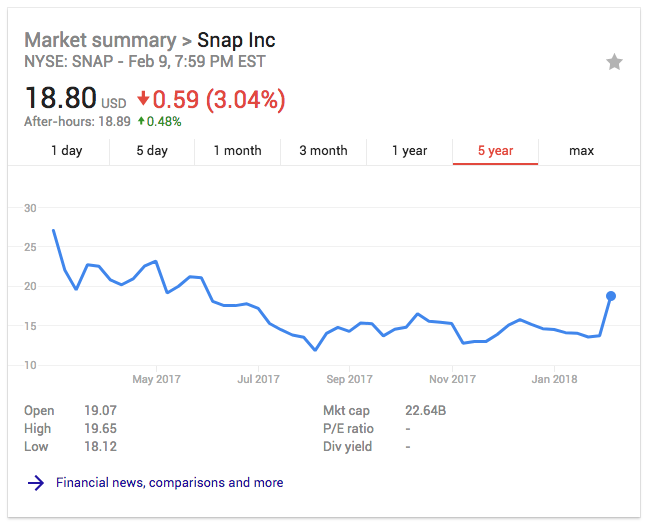The image size is (649, 524).
Task: Click the May 2017 axis label
Action: [156, 379]
